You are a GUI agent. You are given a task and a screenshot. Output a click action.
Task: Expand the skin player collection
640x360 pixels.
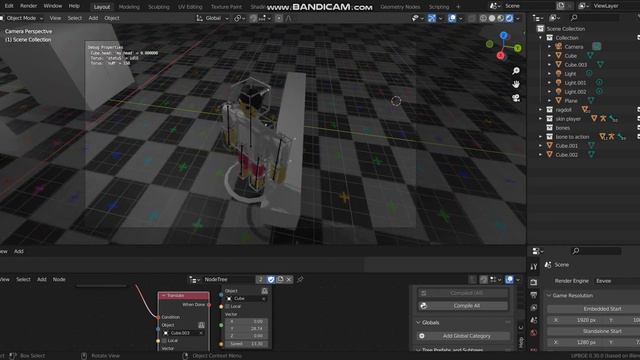[540, 119]
